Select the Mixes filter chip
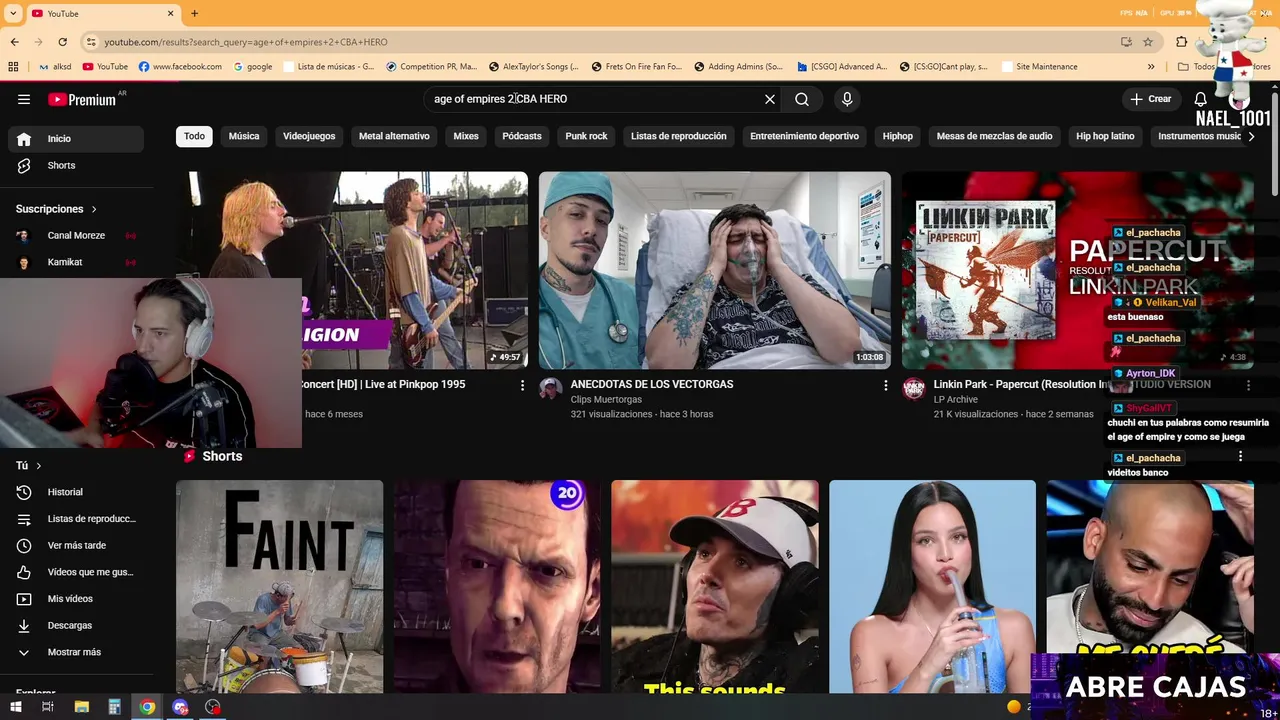This screenshot has width=1280, height=720. (466, 136)
